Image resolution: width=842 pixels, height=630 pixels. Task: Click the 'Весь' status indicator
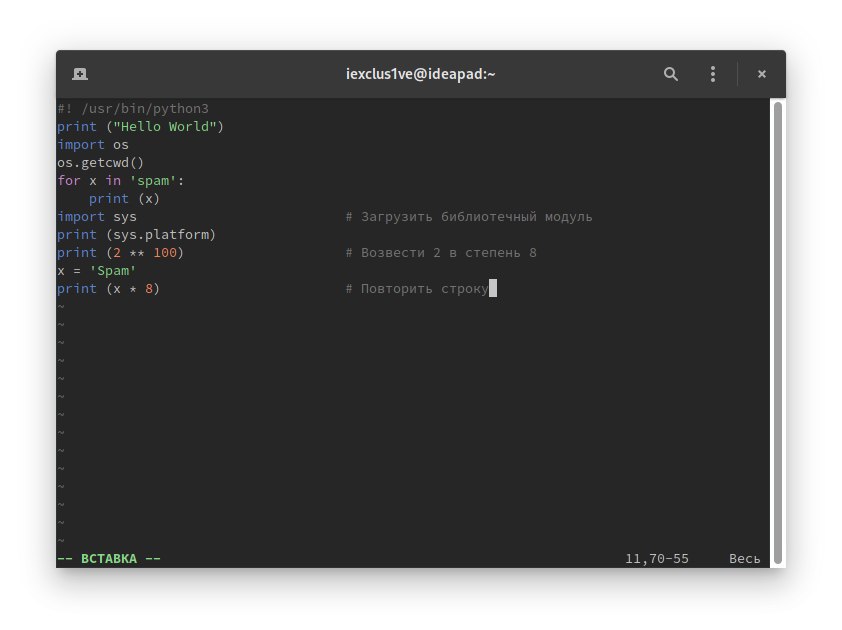pyautogui.click(x=744, y=559)
